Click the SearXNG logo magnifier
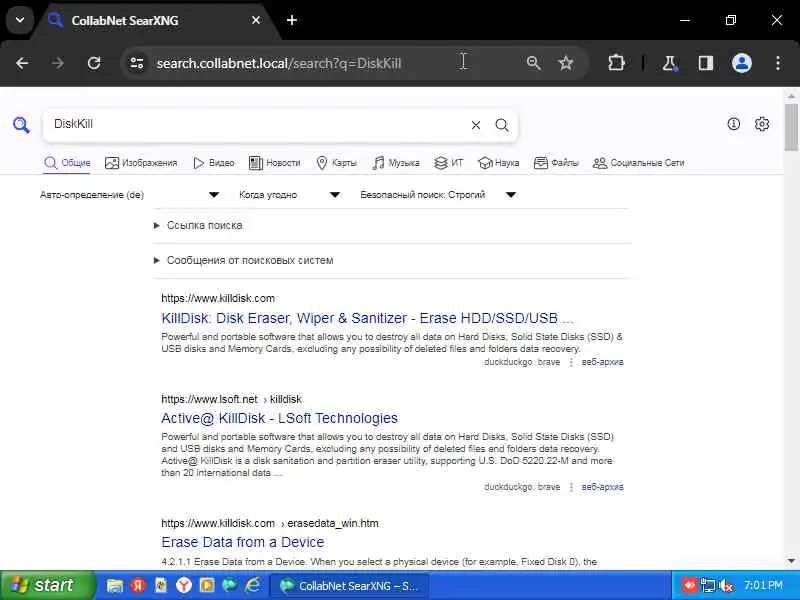Image resolution: width=800 pixels, height=600 pixels. 21,124
